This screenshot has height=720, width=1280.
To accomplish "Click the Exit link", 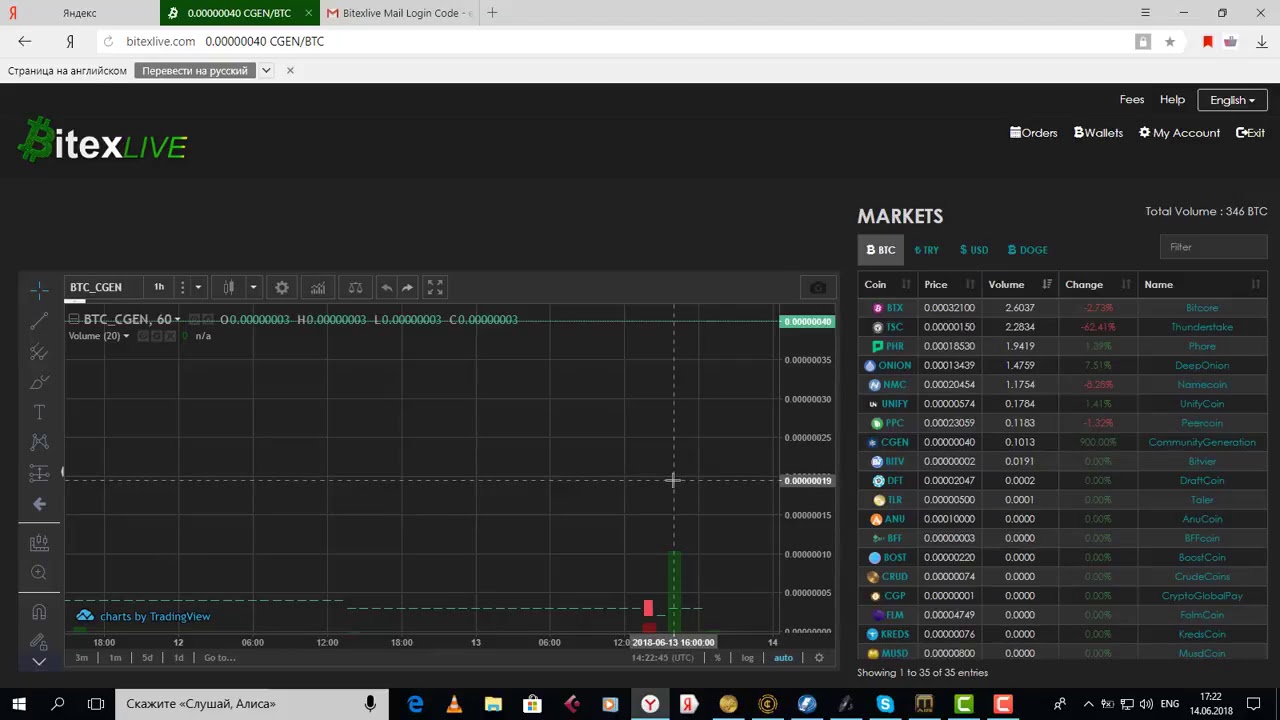I will (1250, 133).
